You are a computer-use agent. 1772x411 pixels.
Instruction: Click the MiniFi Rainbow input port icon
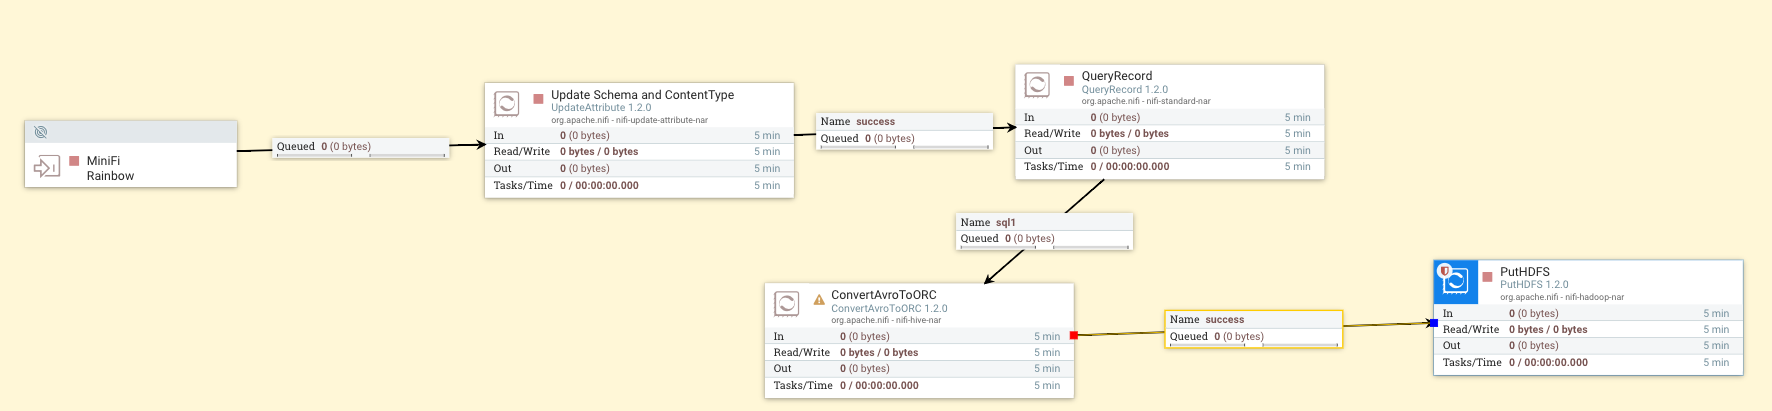tap(47, 167)
